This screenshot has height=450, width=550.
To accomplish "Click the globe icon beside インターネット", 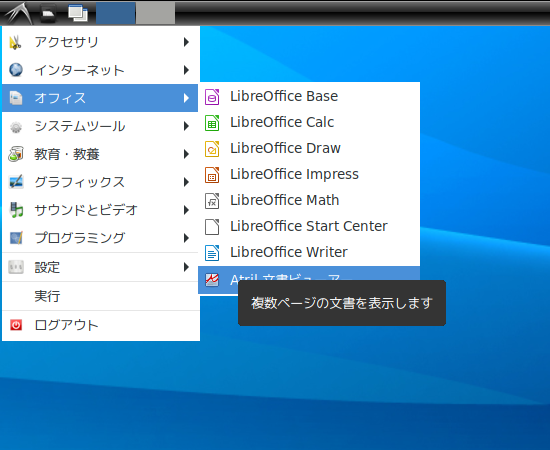I will click(x=16, y=70).
